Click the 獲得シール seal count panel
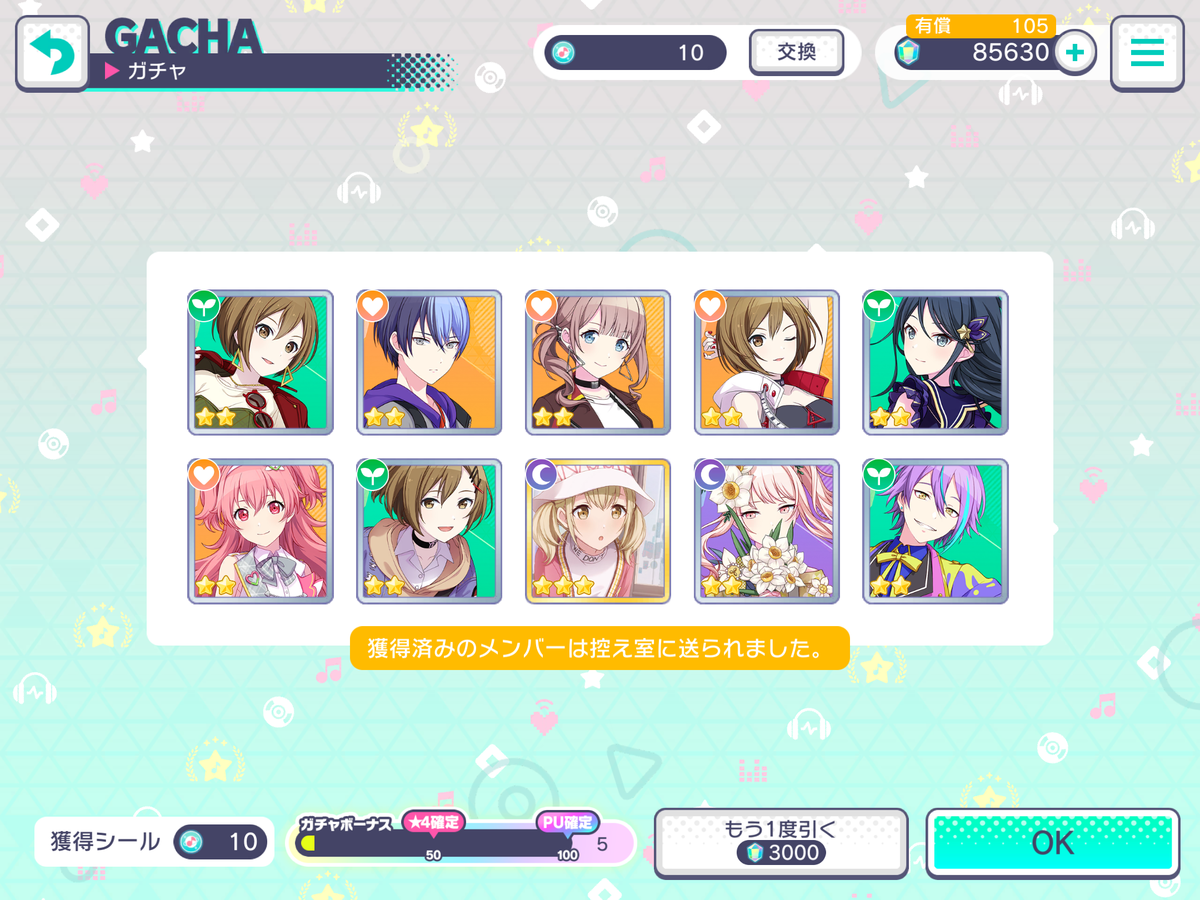Image resolution: width=1200 pixels, height=900 pixels. 154,842
